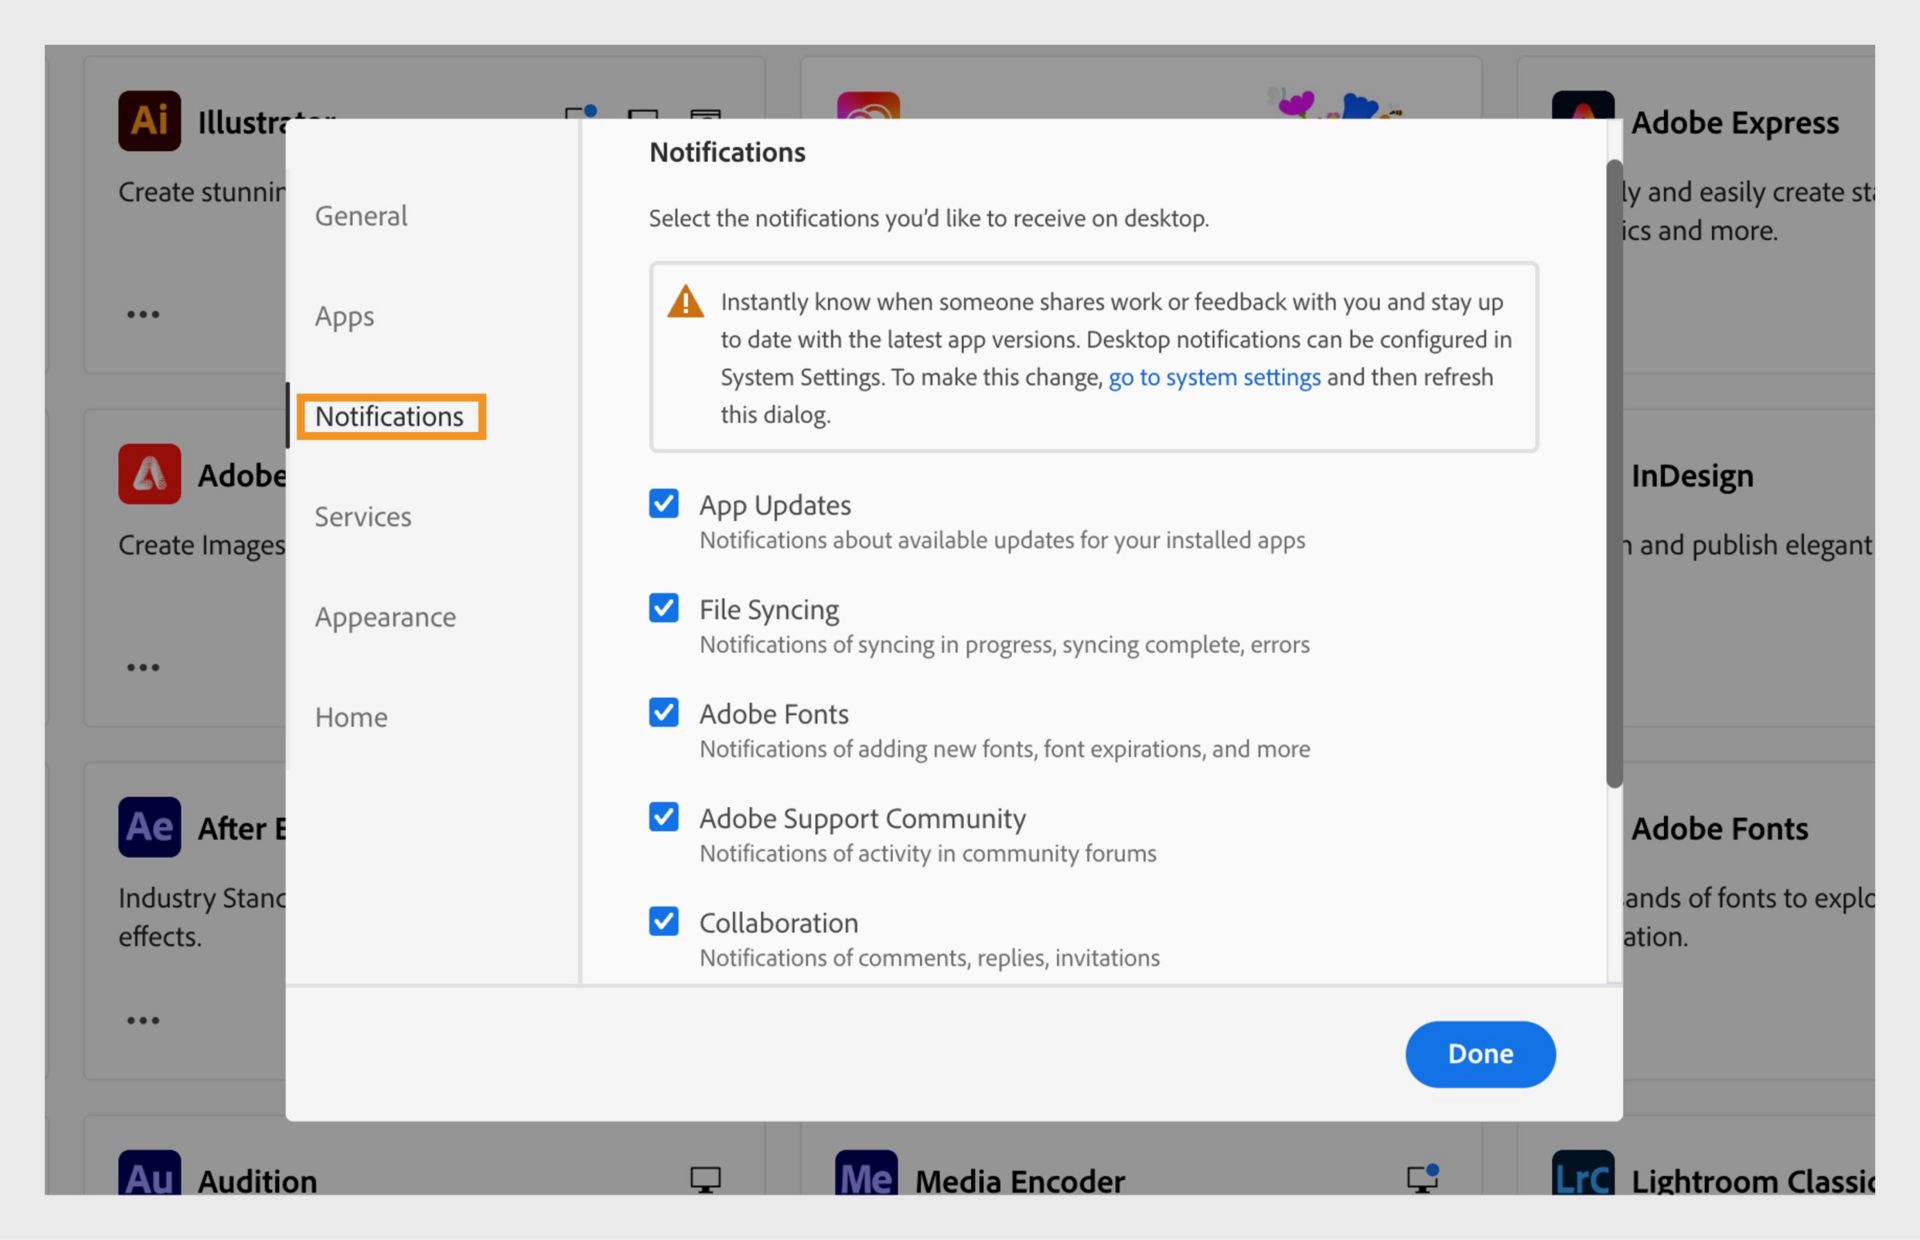
Task: Follow the go to system settings link
Action: coord(1214,377)
